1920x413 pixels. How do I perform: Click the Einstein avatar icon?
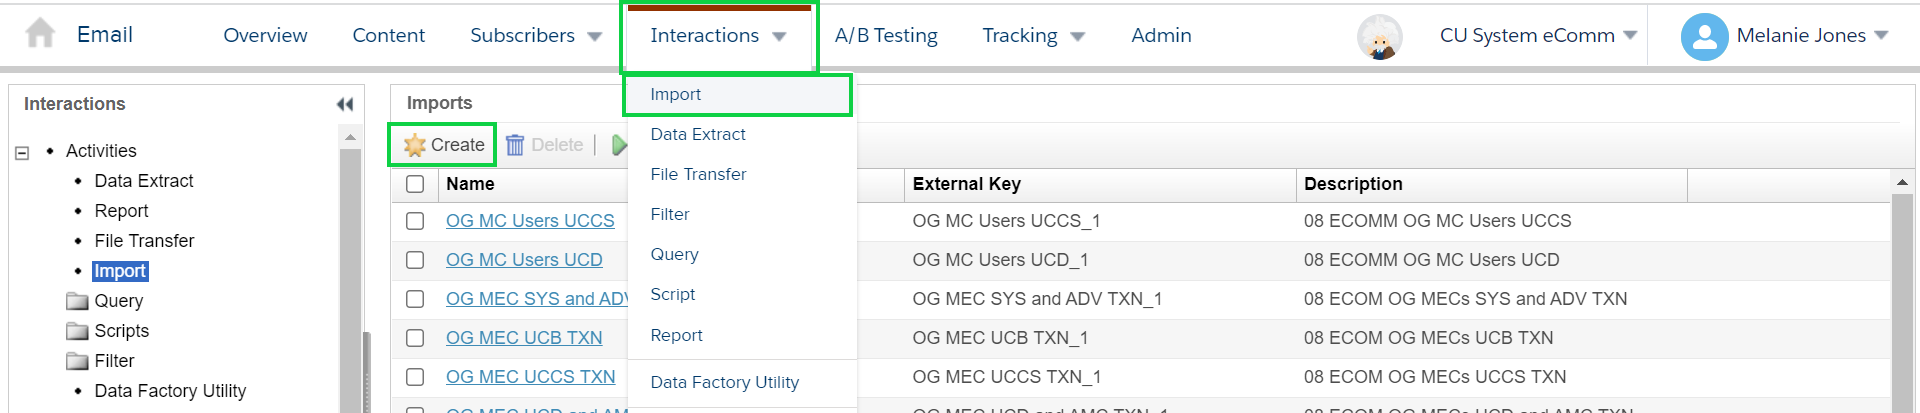[1379, 37]
